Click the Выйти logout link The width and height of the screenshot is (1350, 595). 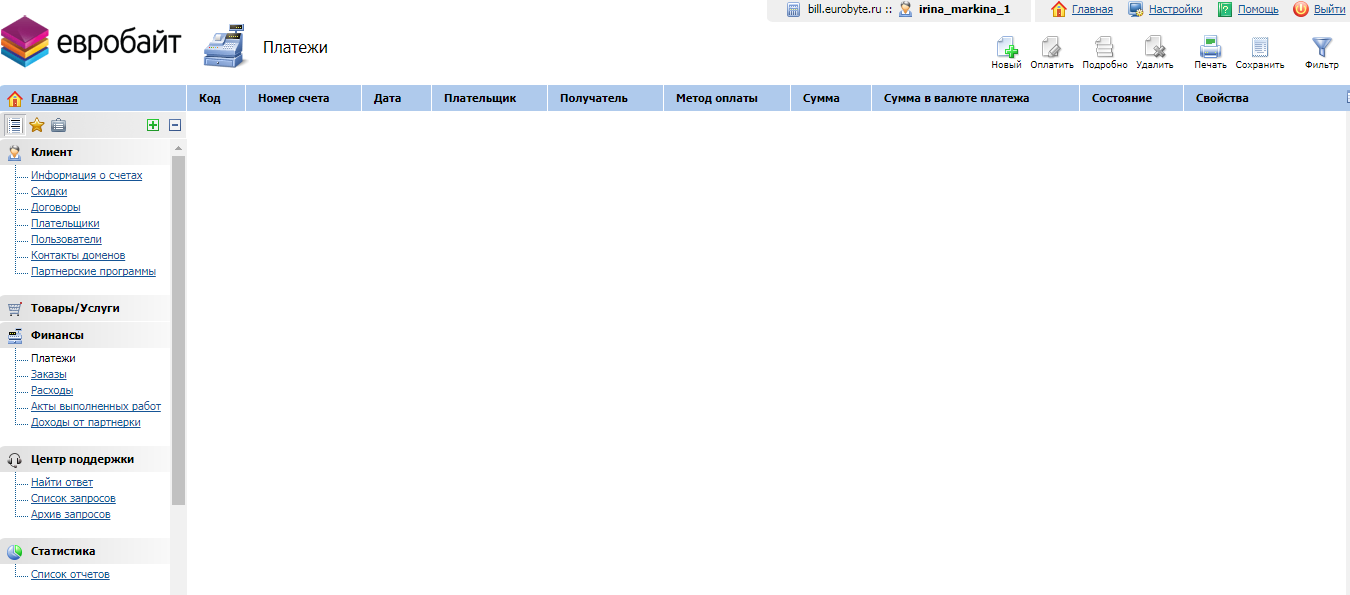(1329, 9)
